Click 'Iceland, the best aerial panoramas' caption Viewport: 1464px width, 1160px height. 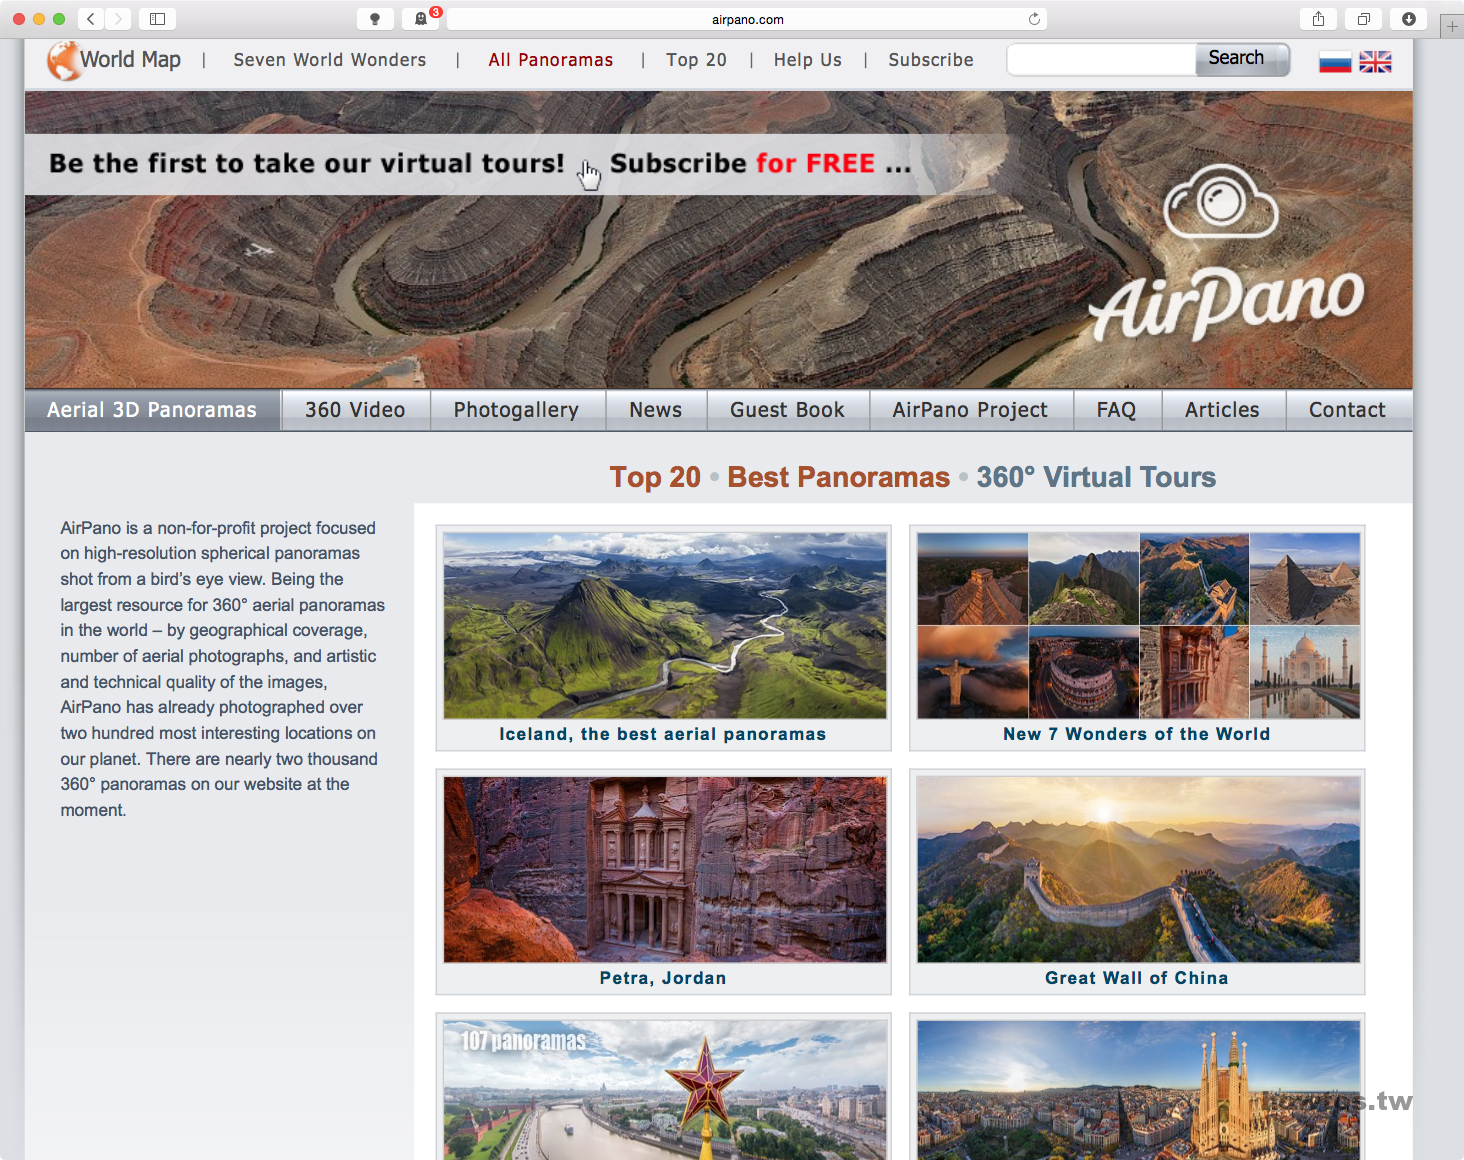tap(663, 734)
